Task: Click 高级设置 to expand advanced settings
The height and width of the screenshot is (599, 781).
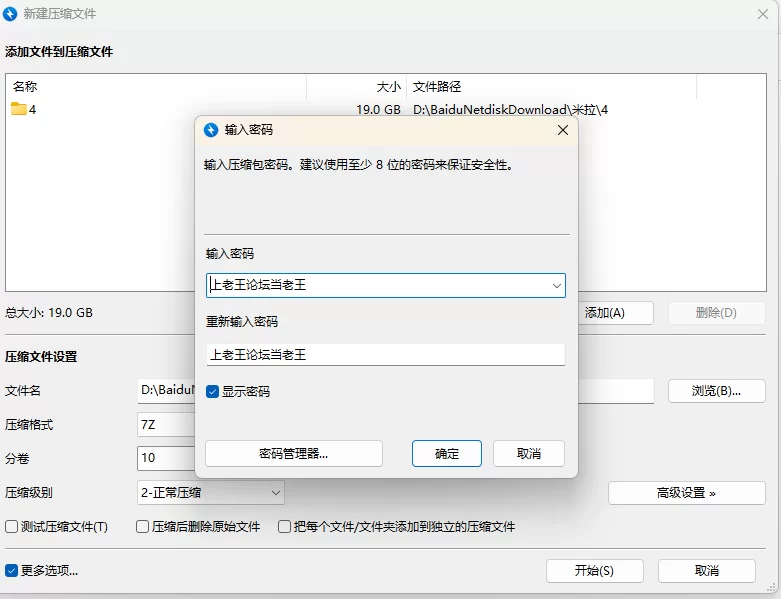Action: click(x=686, y=492)
